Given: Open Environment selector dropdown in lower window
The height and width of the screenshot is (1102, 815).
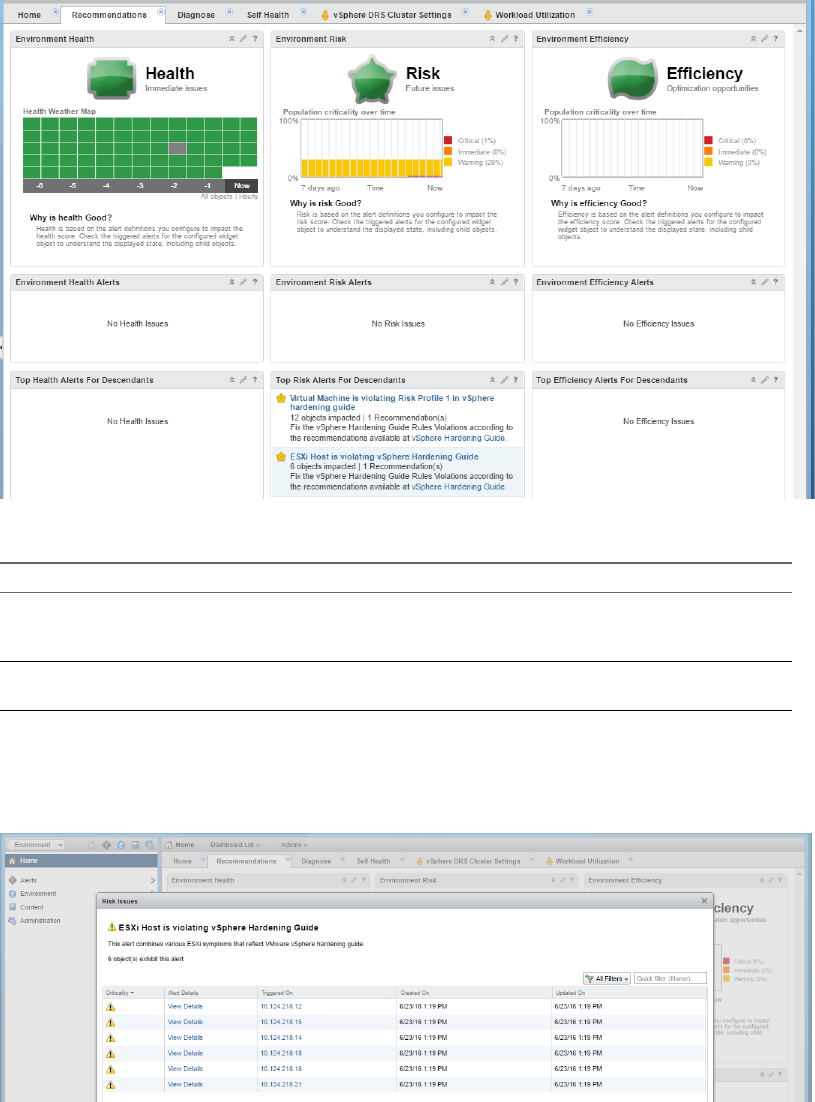Looking at the screenshot, I should (x=35, y=845).
